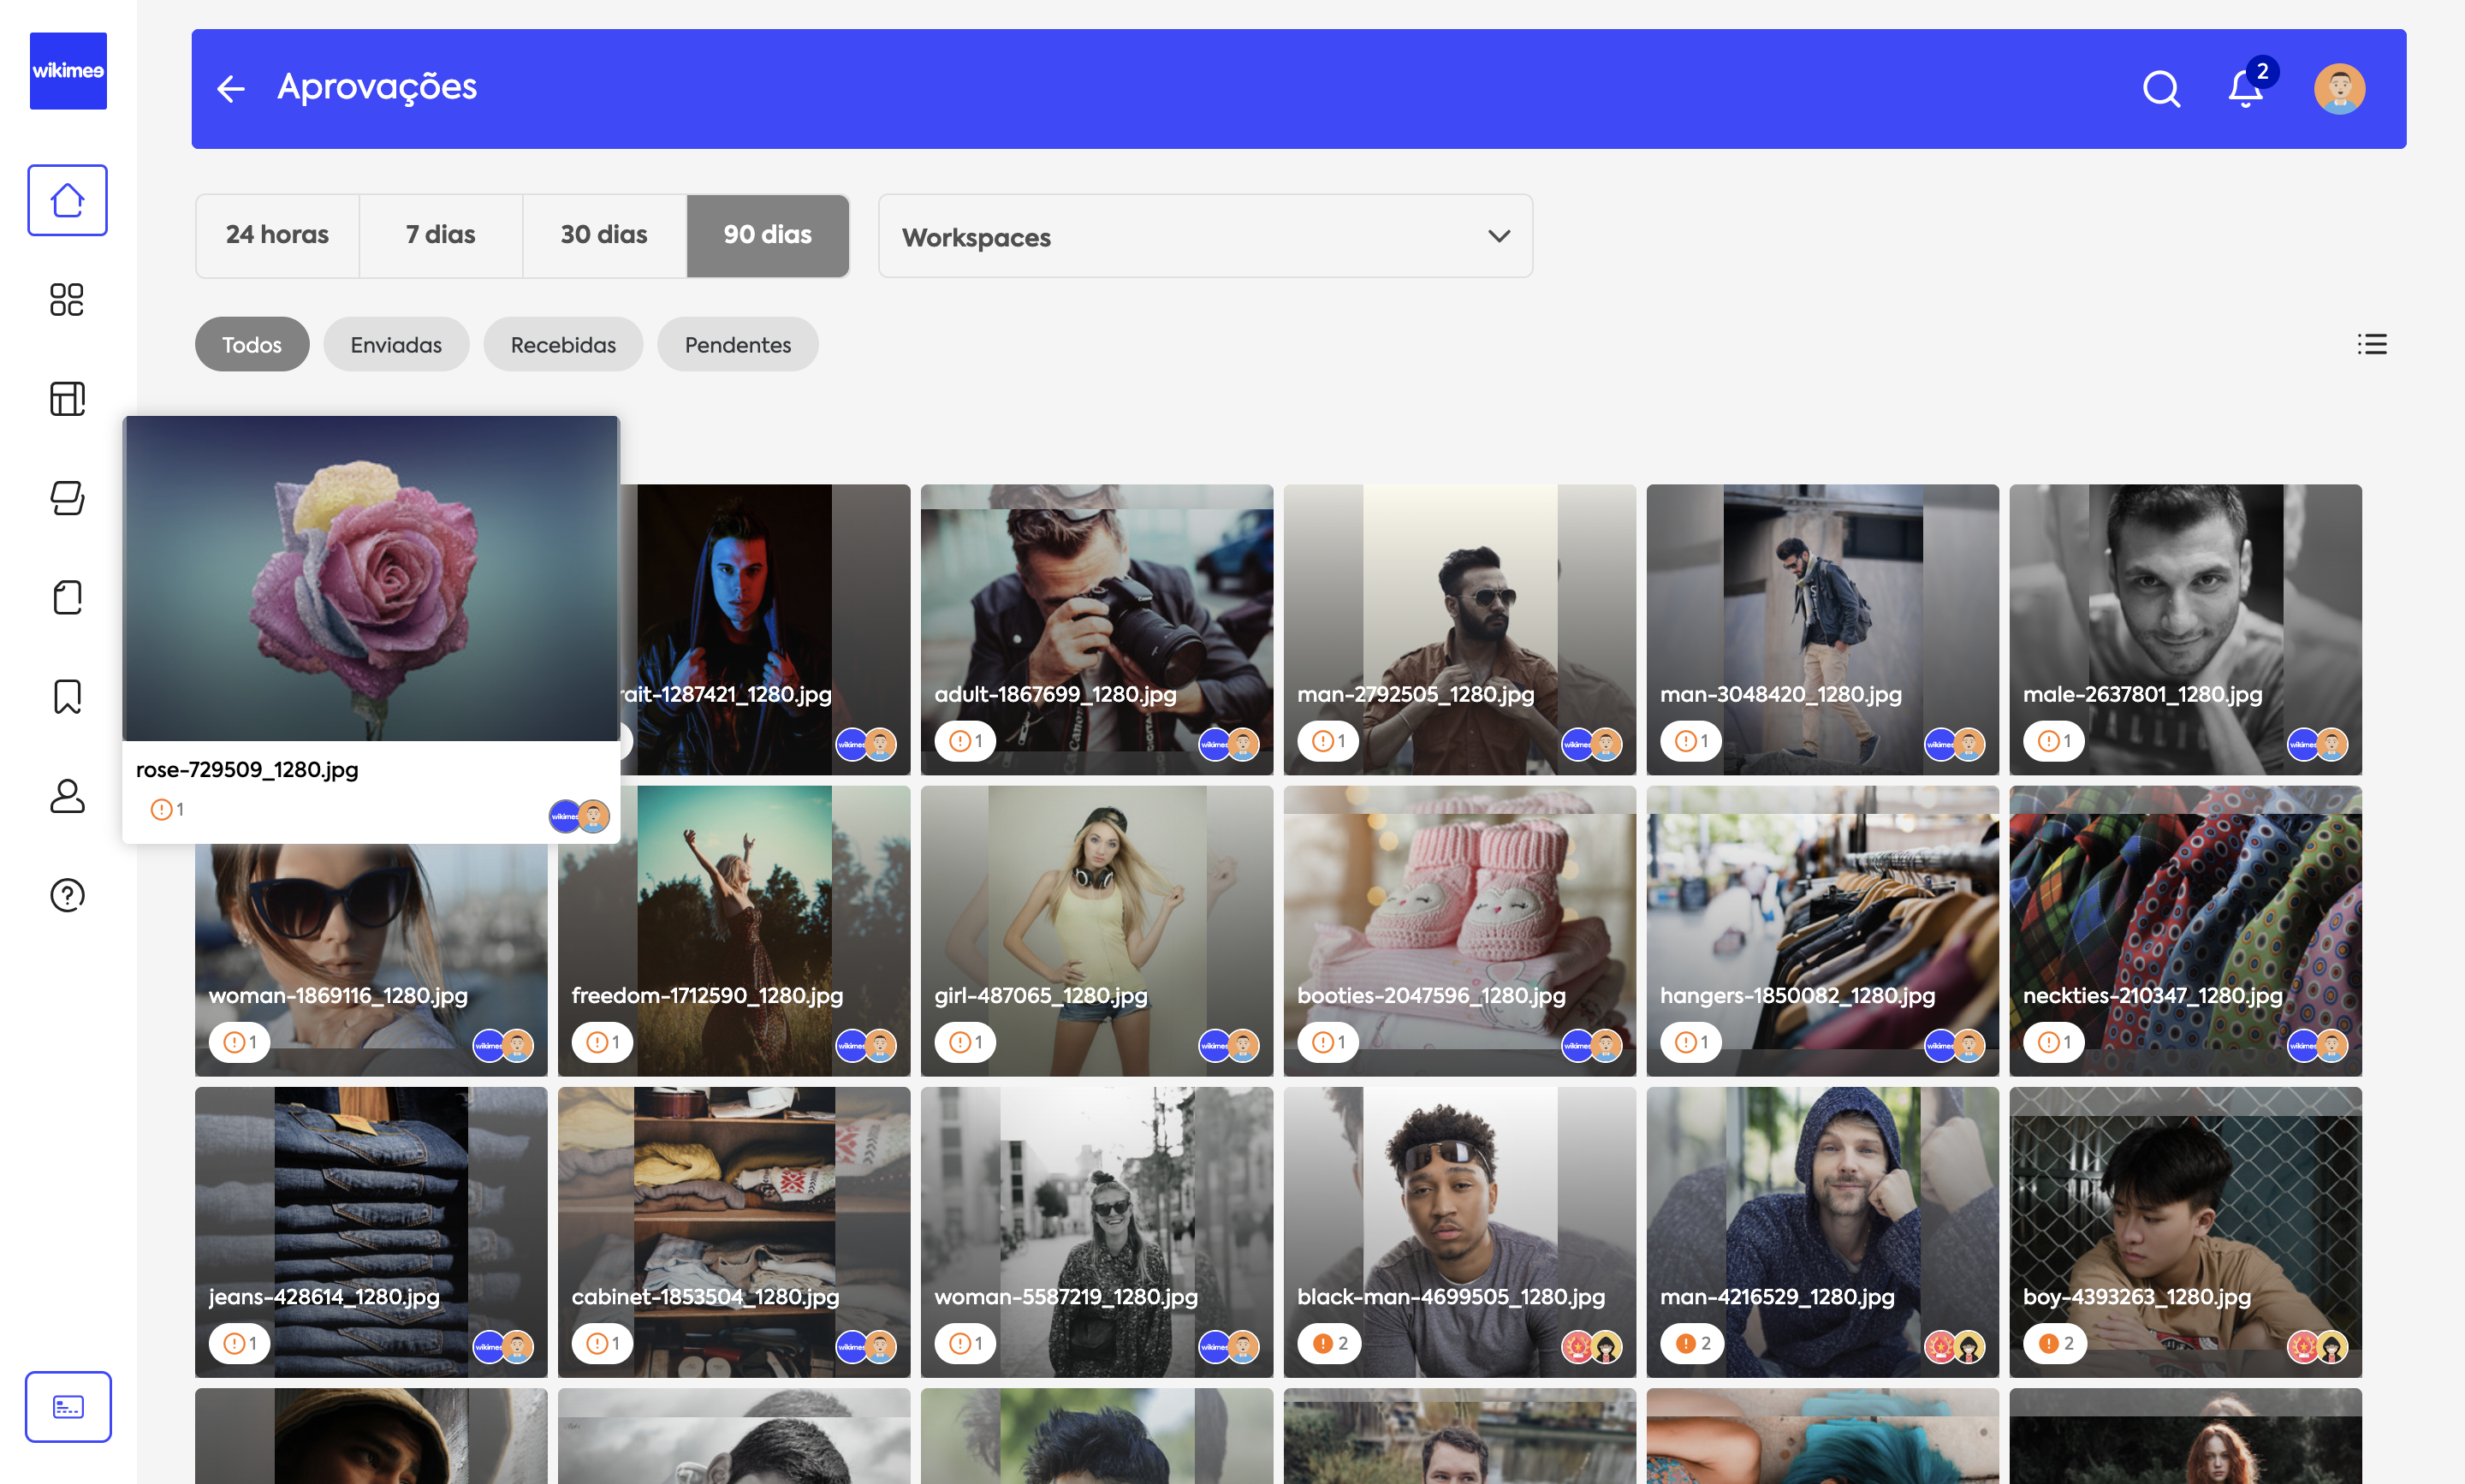Click the back arrow beside Aprovações
The width and height of the screenshot is (2465, 1484).
tap(231, 89)
